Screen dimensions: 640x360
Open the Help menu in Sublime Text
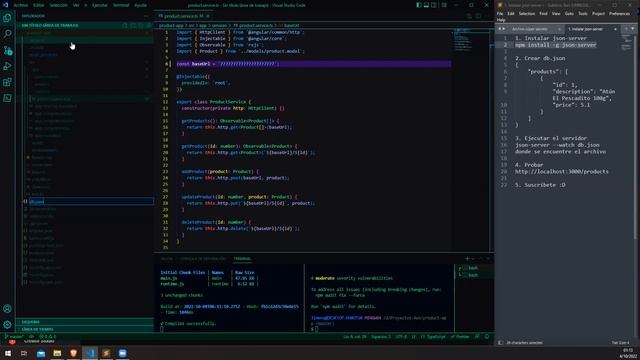coord(501,20)
